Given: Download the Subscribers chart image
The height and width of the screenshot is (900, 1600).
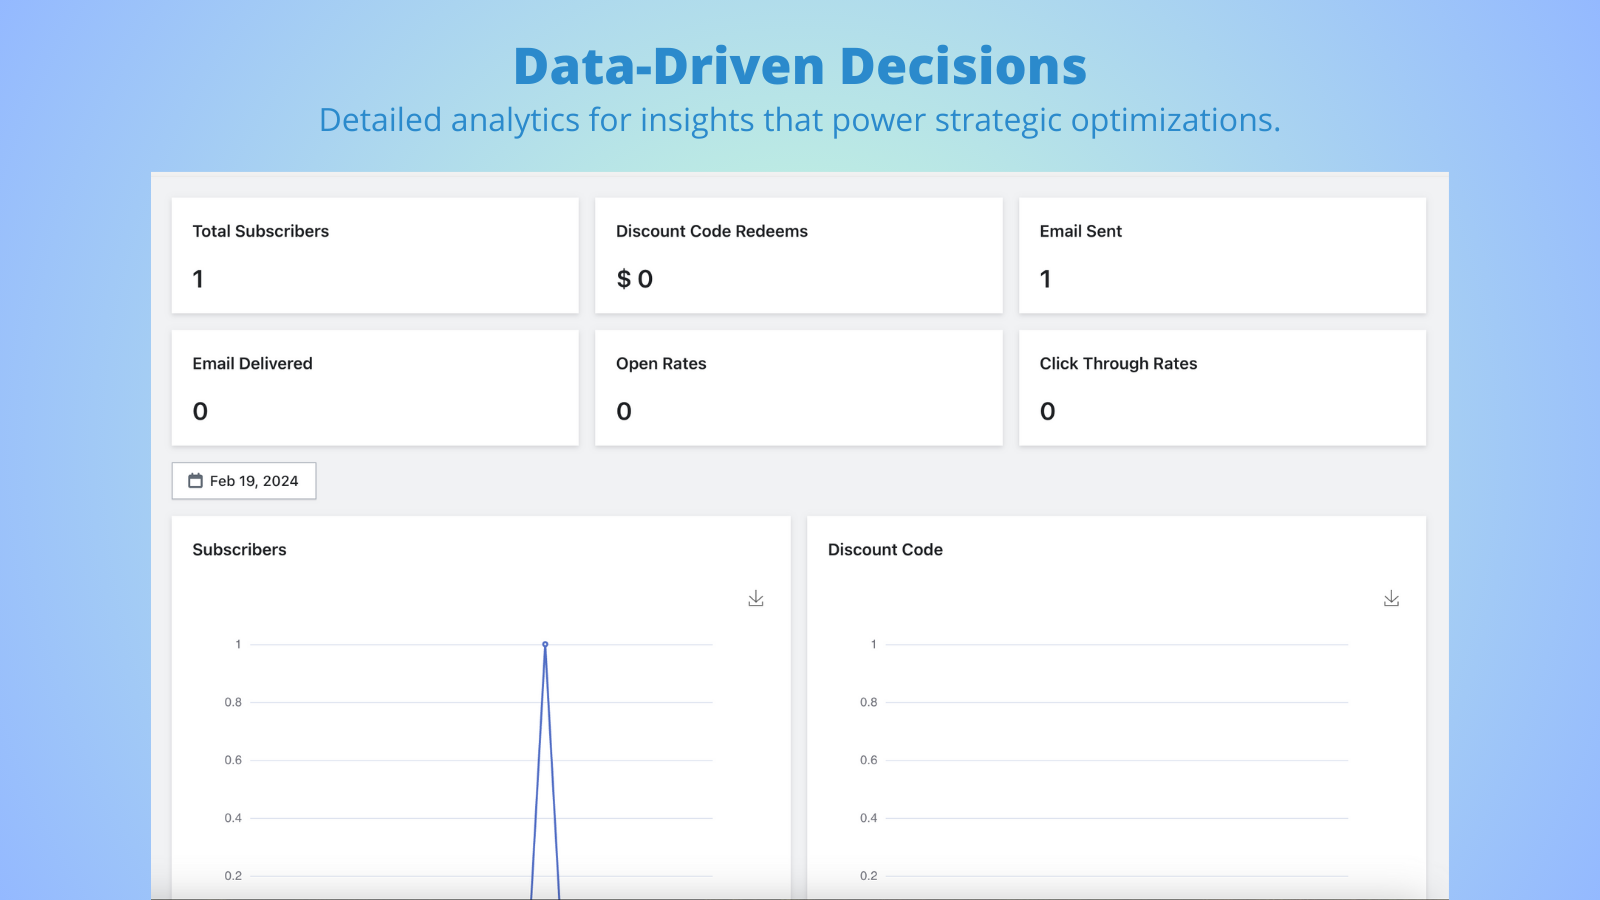Looking at the screenshot, I should pos(756,598).
